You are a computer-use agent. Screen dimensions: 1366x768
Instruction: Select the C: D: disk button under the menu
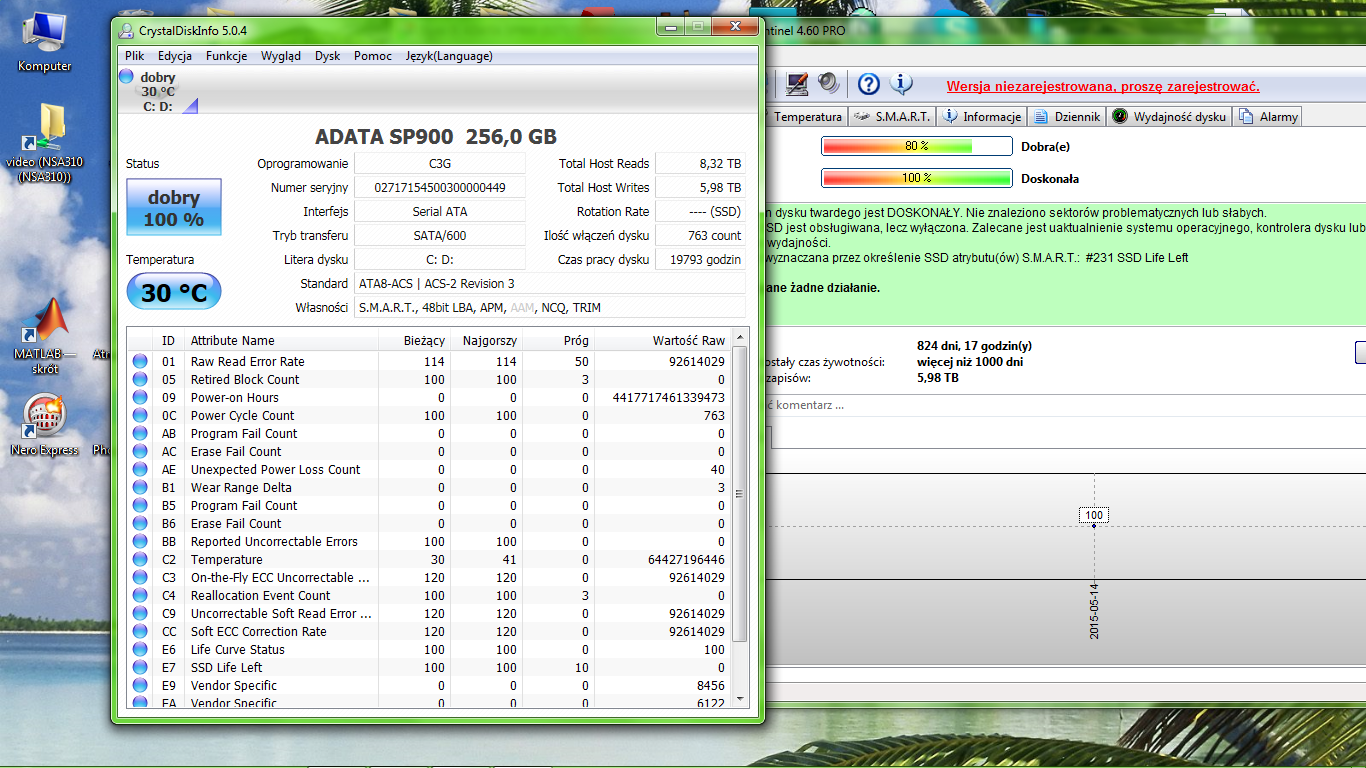158,92
